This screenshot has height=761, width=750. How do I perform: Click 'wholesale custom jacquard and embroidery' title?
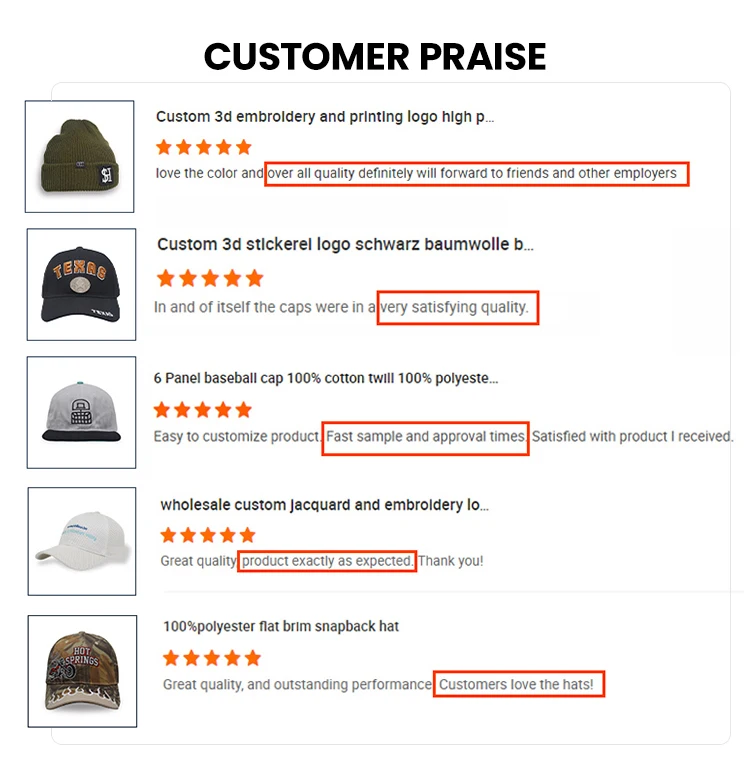click(x=324, y=505)
